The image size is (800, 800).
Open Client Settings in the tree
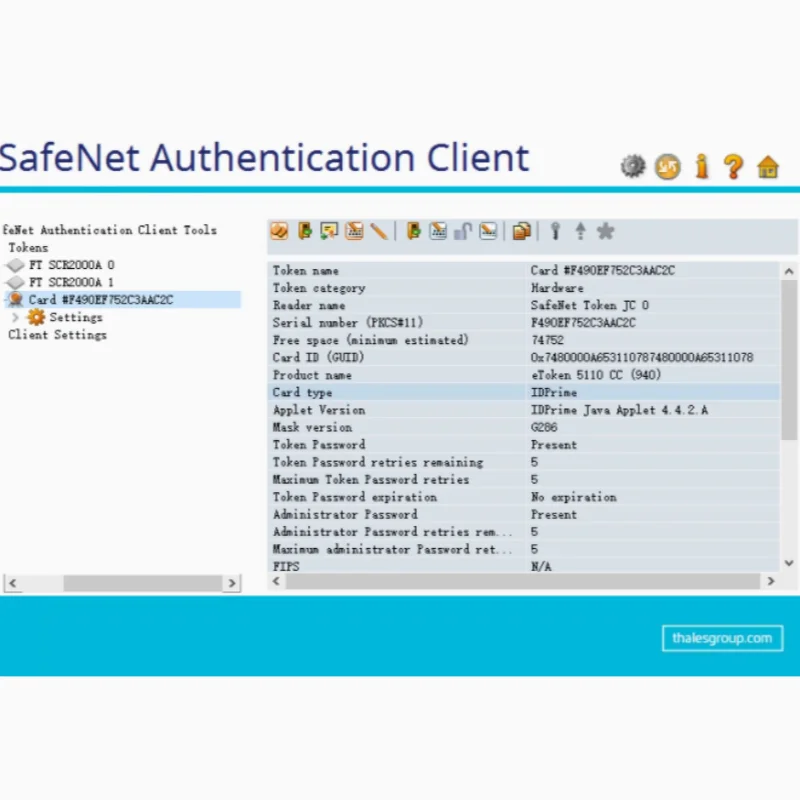[57, 335]
